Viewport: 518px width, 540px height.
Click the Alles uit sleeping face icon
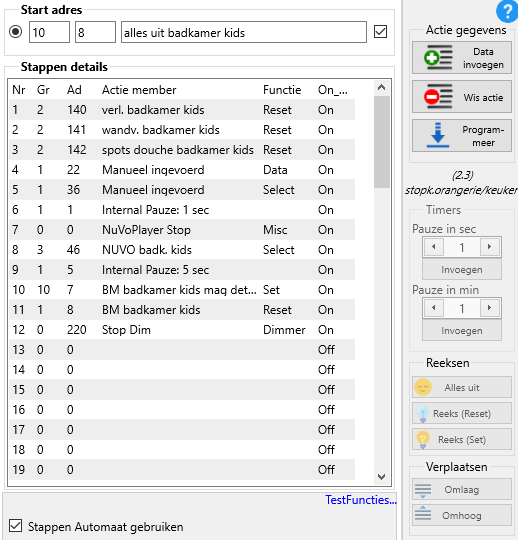pyautogui.click(x=423, y=387)
